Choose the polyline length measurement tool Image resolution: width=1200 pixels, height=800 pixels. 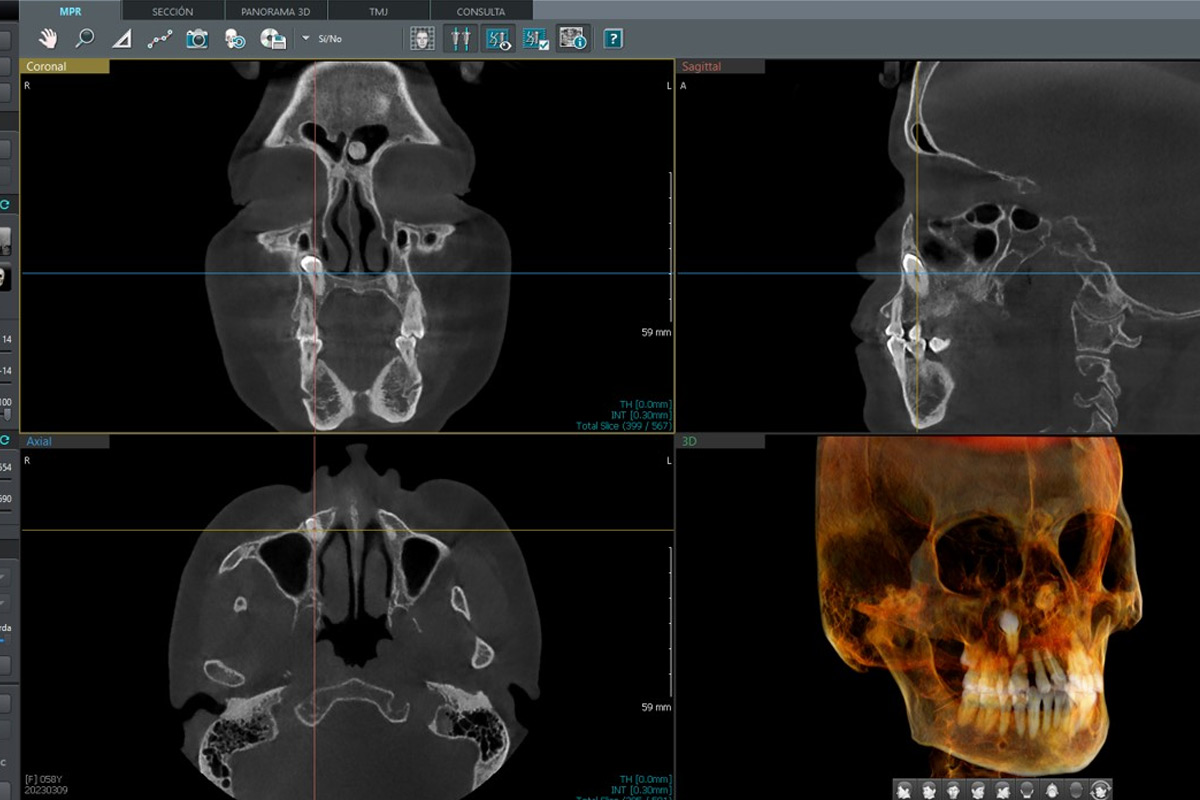point(159,39)
